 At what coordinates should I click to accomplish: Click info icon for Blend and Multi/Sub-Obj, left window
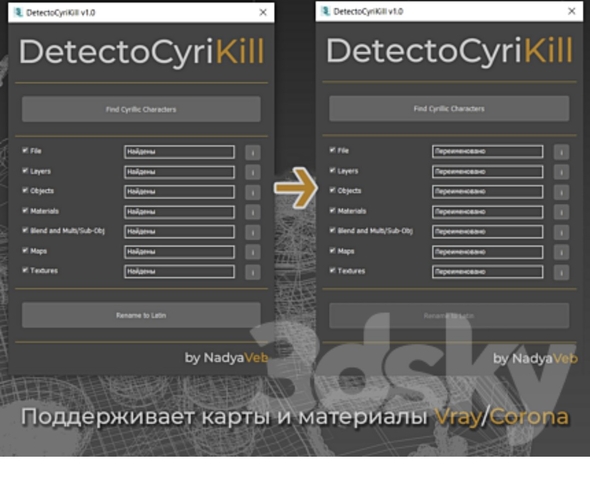253,232
